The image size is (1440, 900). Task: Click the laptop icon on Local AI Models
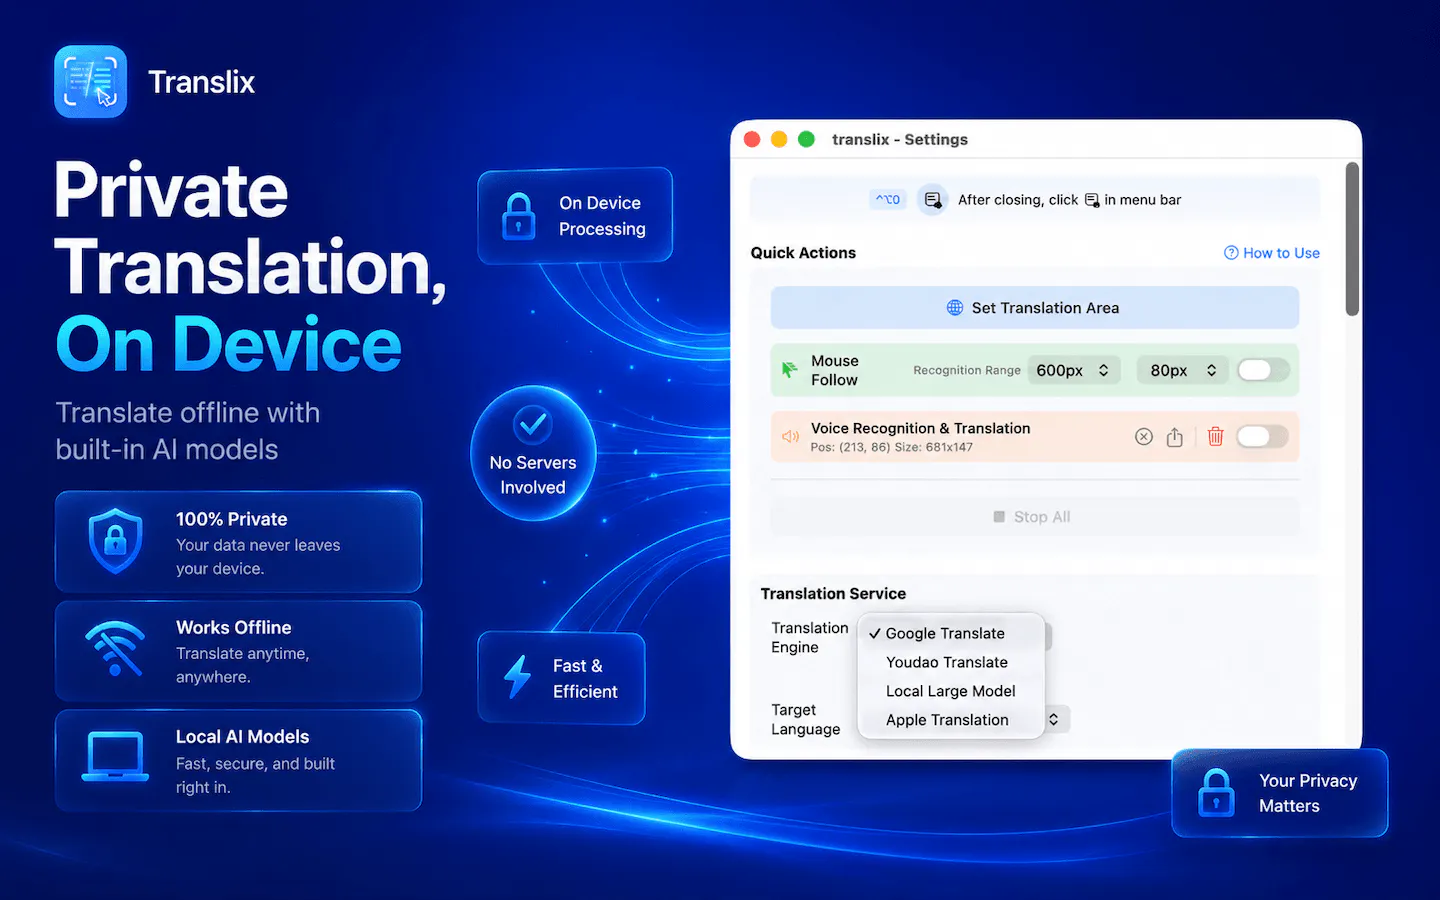click(x=115, y=757)
